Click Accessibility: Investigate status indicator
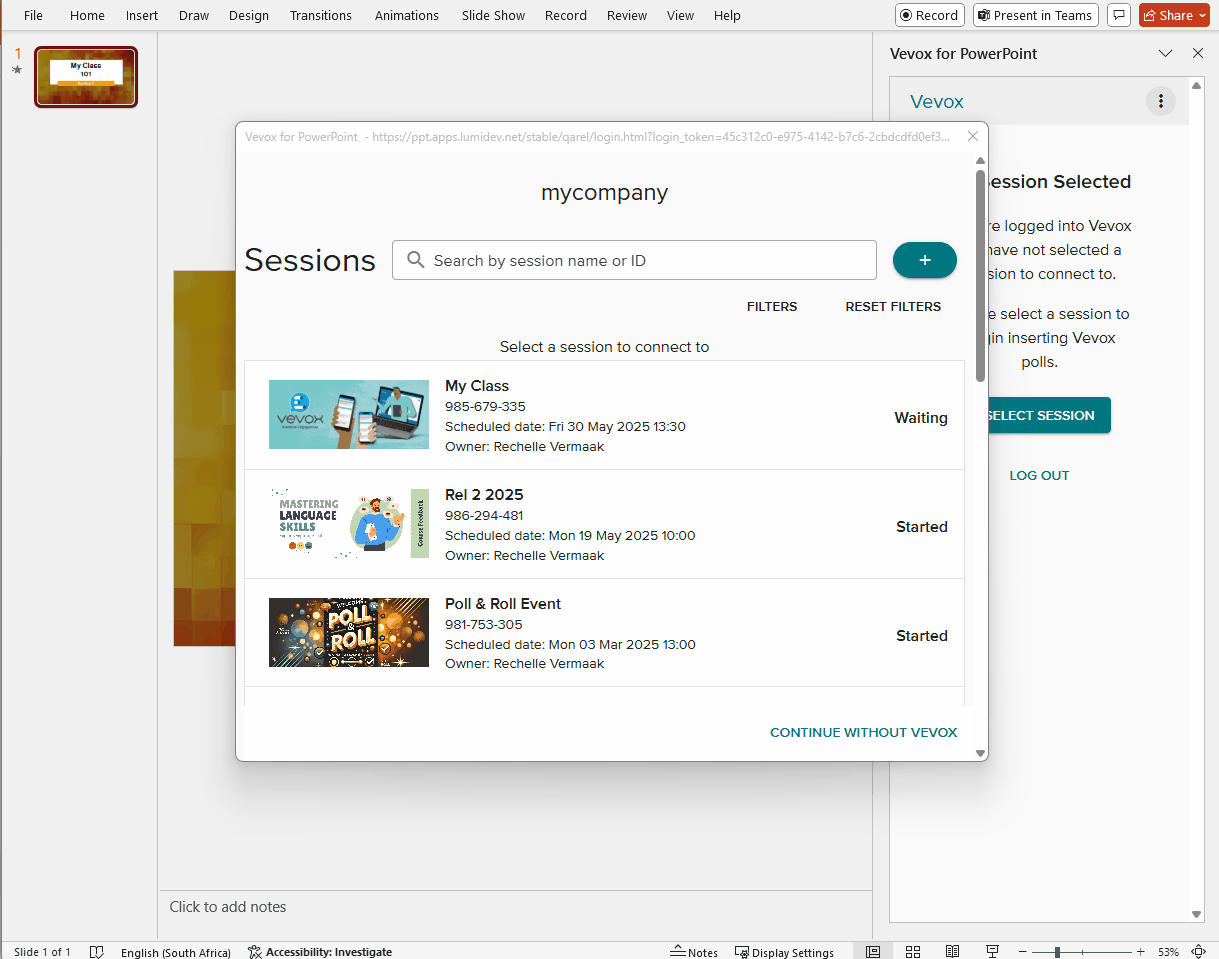This screenshot has width=1219, height=959. (x=320, y=952)
